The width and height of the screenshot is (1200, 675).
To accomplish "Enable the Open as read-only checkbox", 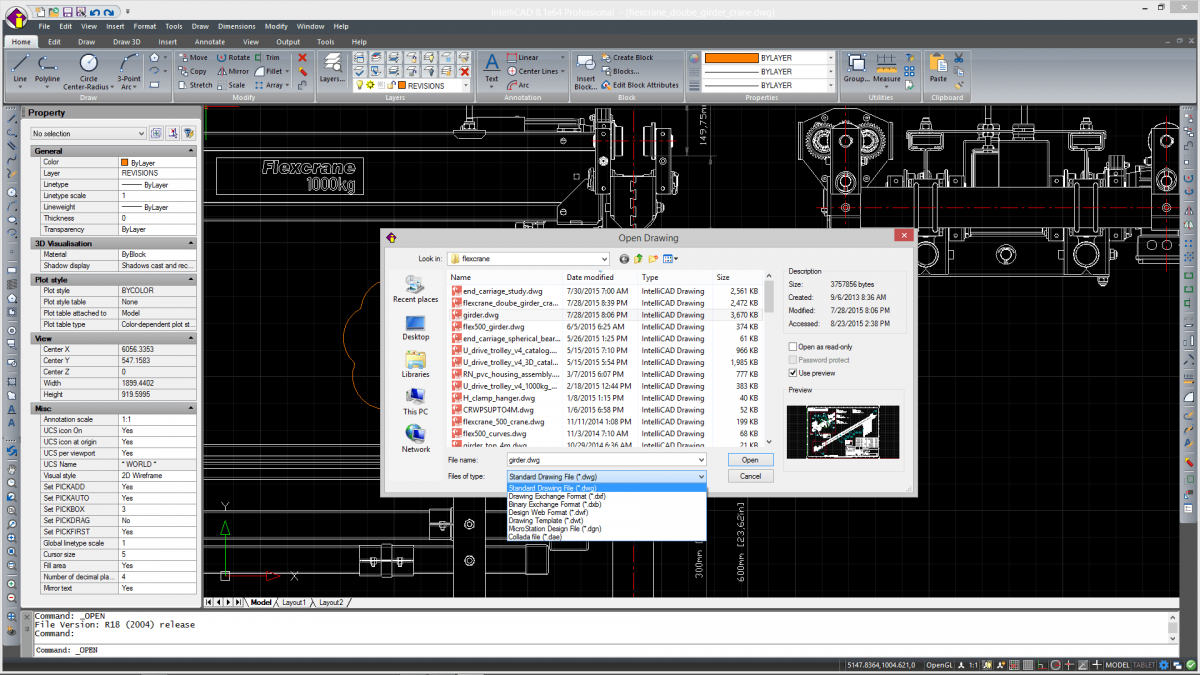I will click(x=793, y=345).
